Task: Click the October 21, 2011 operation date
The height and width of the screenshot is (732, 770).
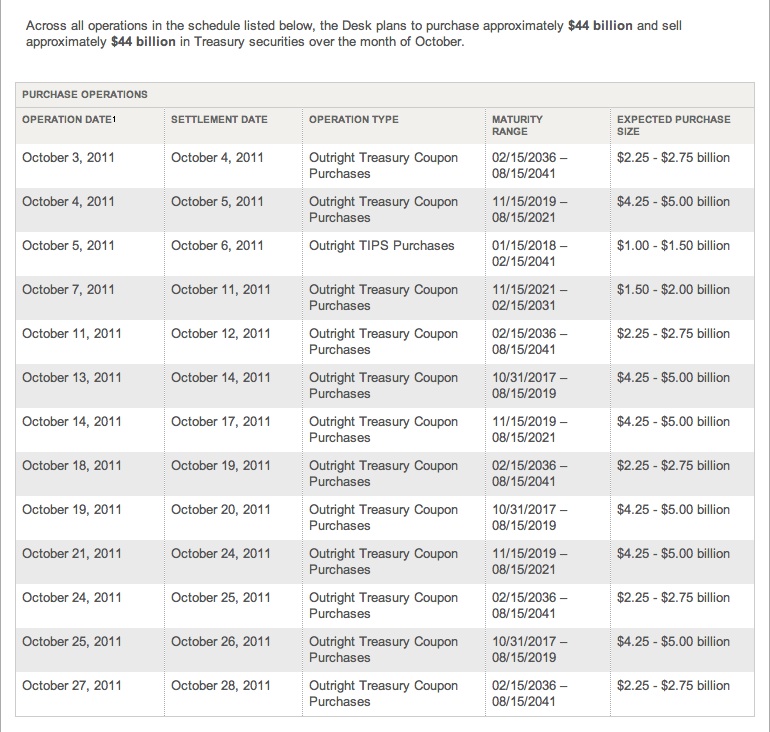Action: tap(72, 554)
